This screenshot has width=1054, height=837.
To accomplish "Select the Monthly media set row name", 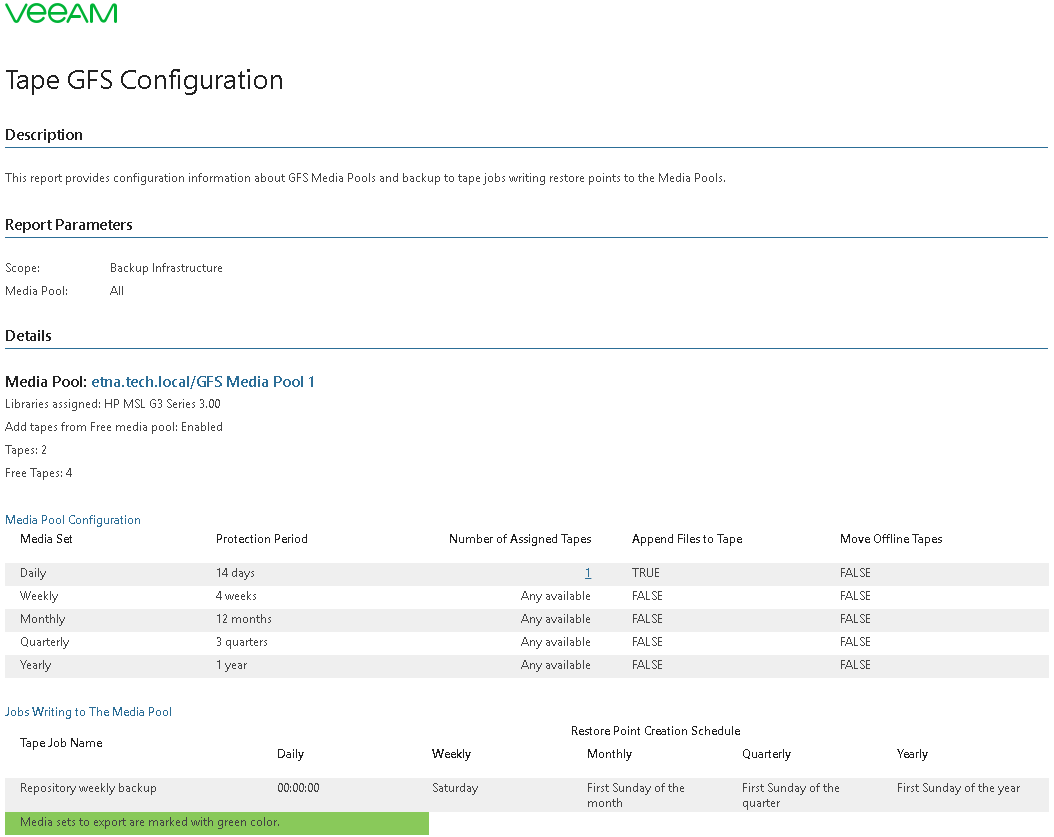I will click(x=42, y=619).
